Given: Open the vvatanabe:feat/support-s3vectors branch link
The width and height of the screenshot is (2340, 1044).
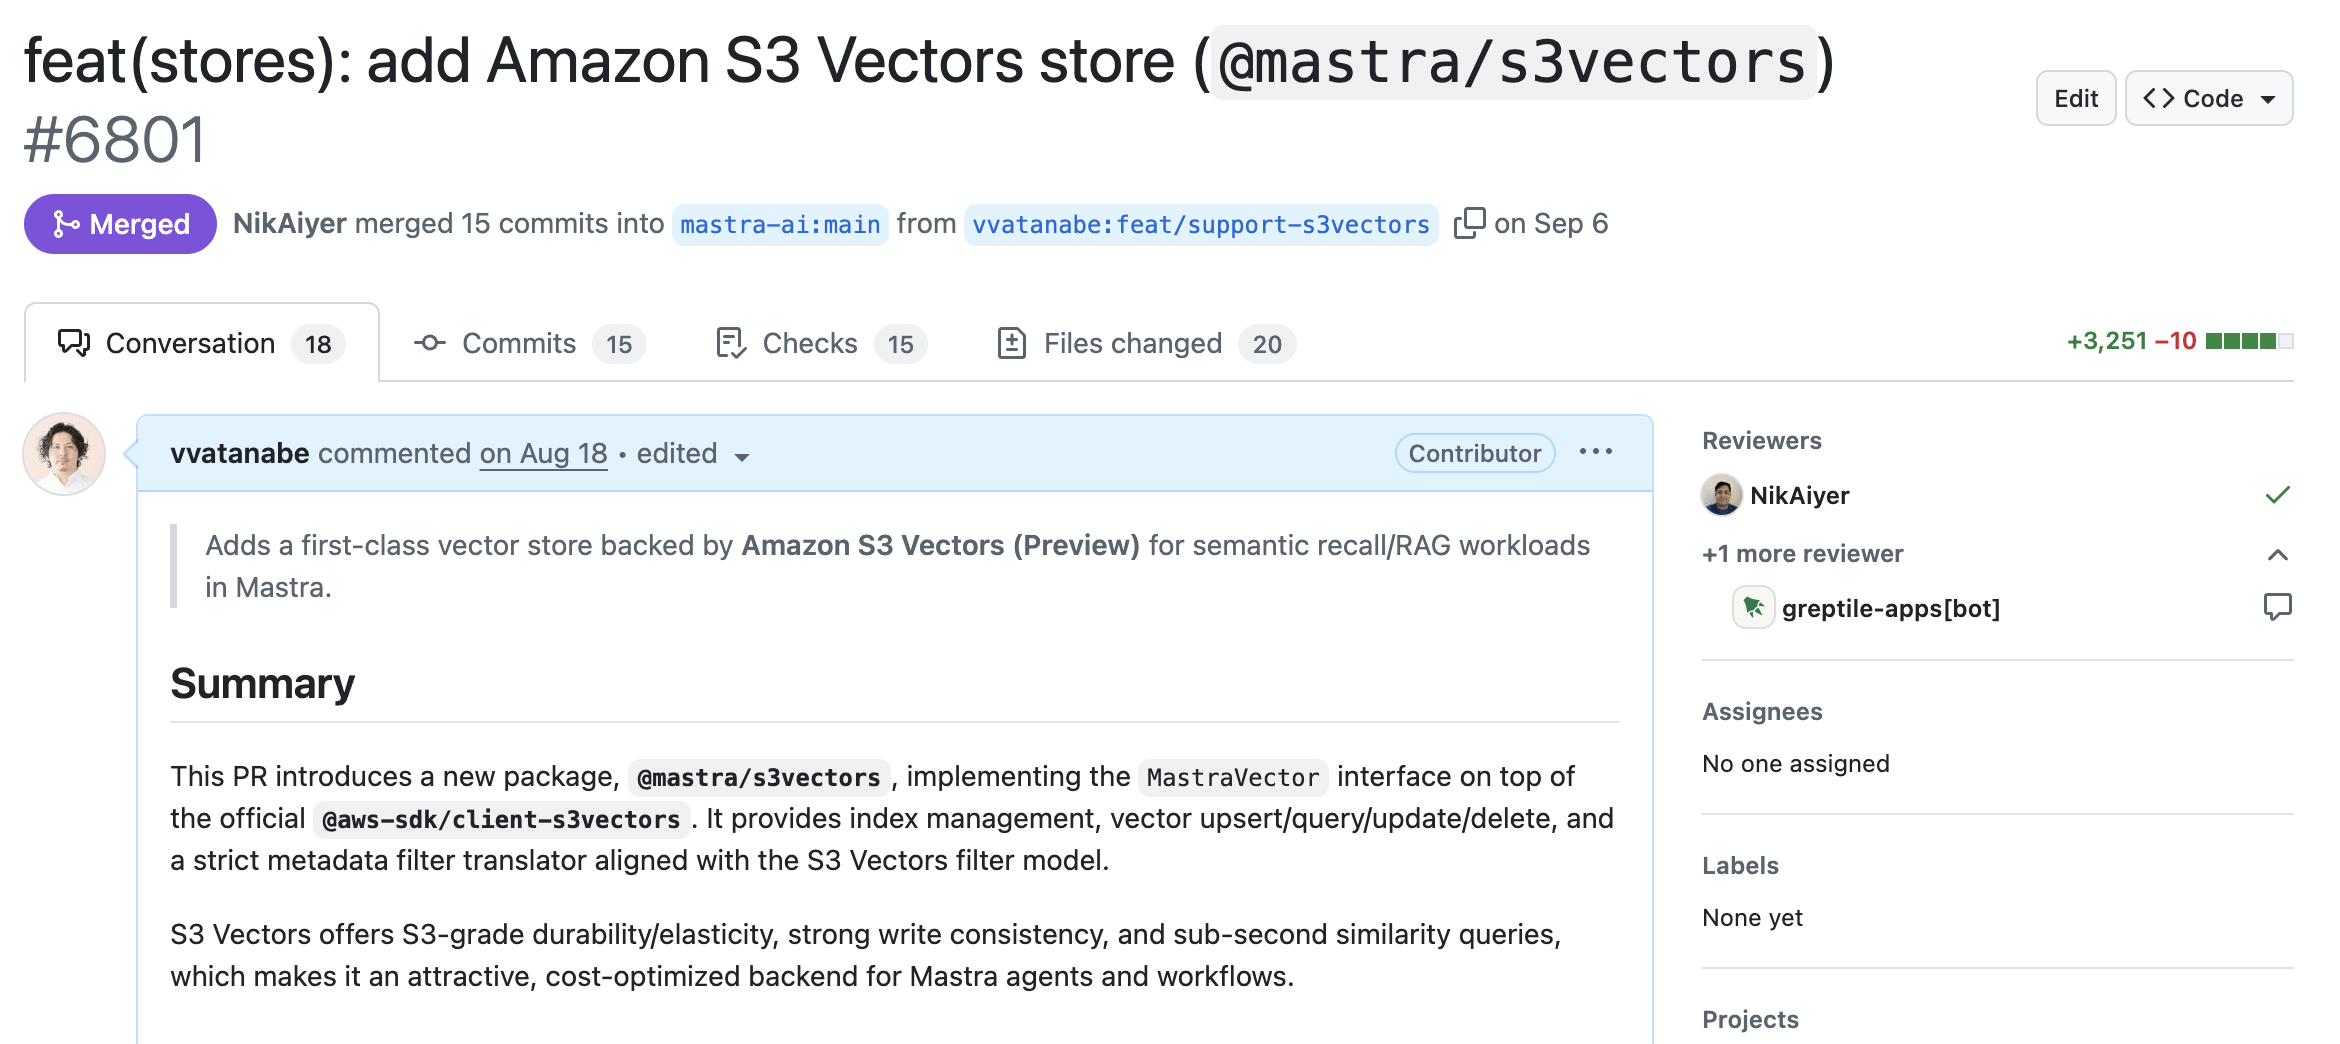Looking at the screenshot, I should point(1200,224).
